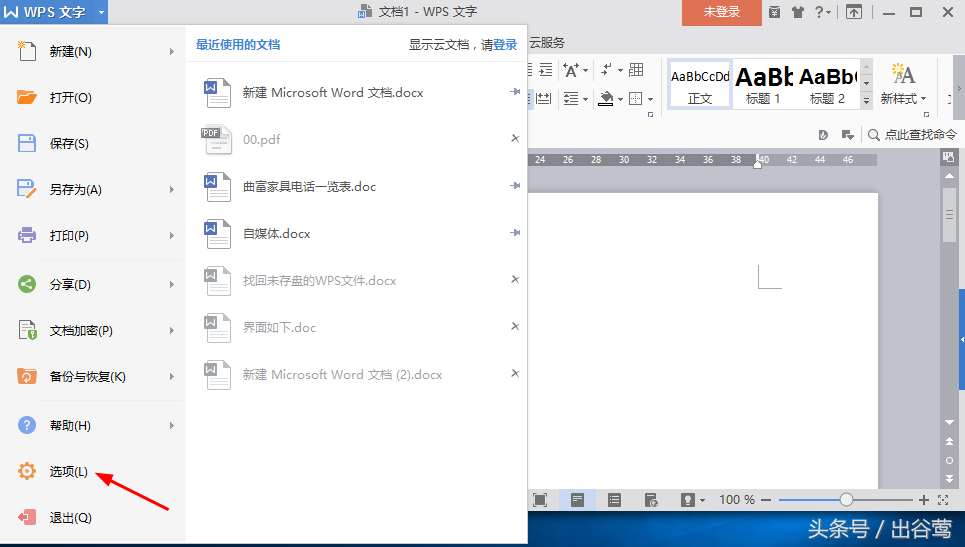Open recent file 新建 Microsoft Word 文档.docx
The image size is (965, 547).
[333, 92]
